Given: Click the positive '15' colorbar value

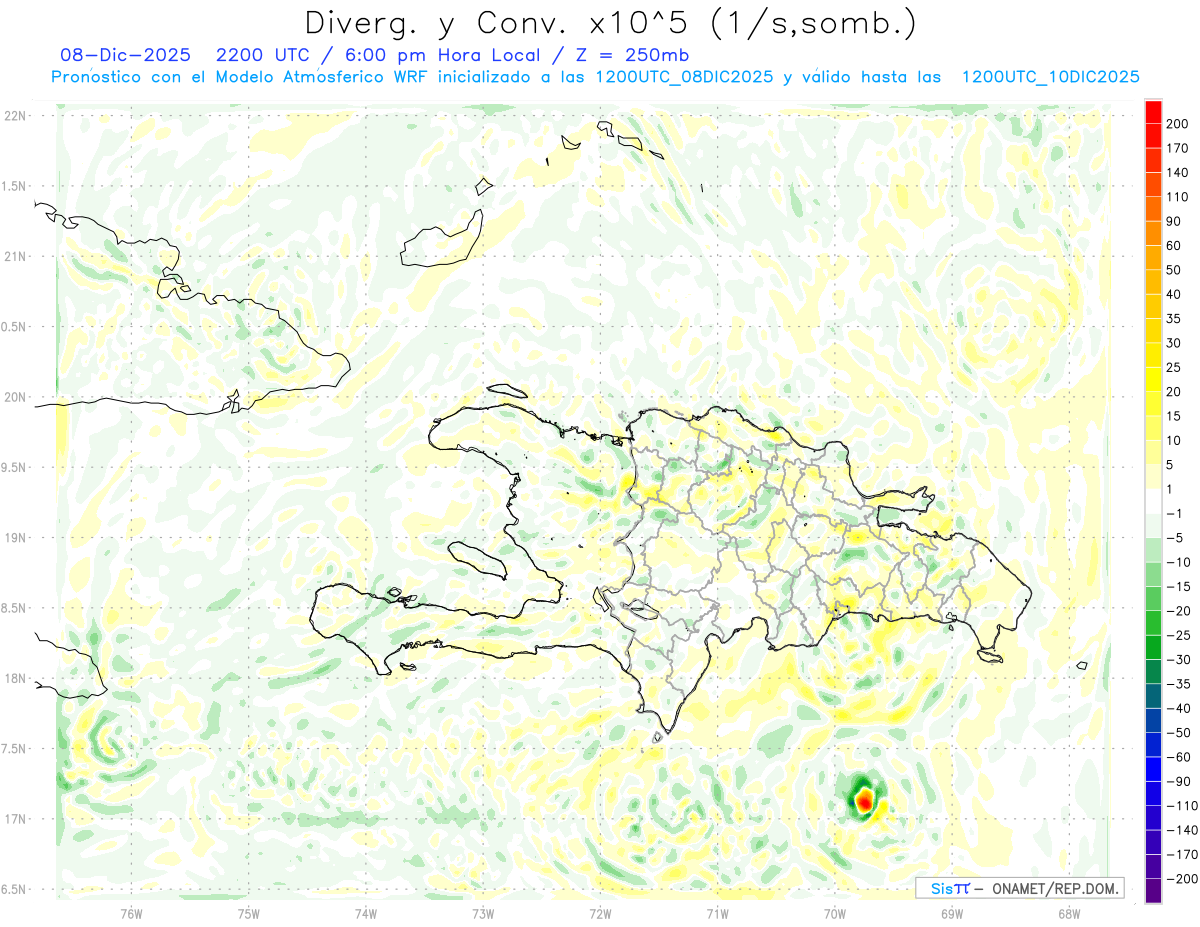Looking at the screenshot, I should 1174,416.
